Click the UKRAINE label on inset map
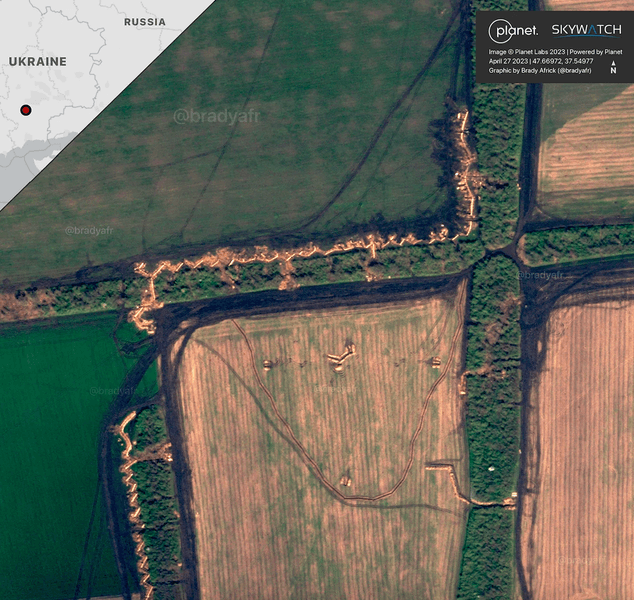Viewport: 634px width, 600px height. click(x=37, y=62)
